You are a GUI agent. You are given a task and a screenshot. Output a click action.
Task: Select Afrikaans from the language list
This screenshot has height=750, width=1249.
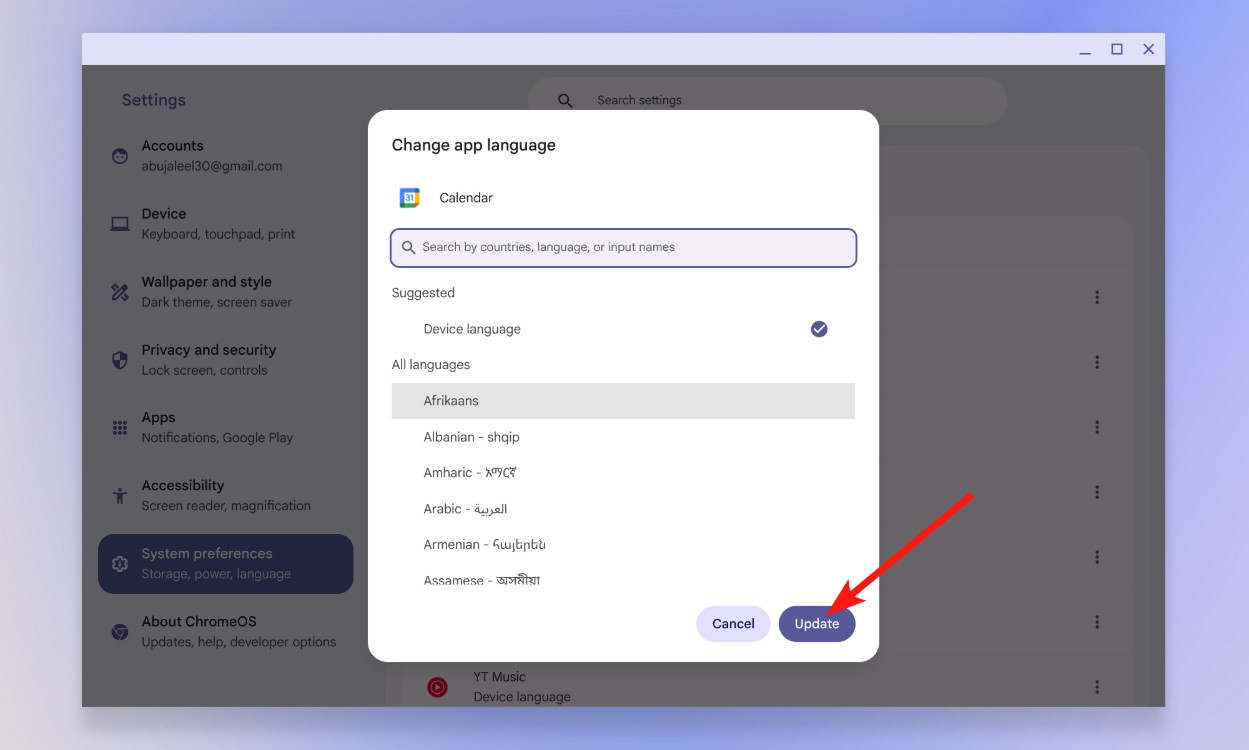coord(453,400)
